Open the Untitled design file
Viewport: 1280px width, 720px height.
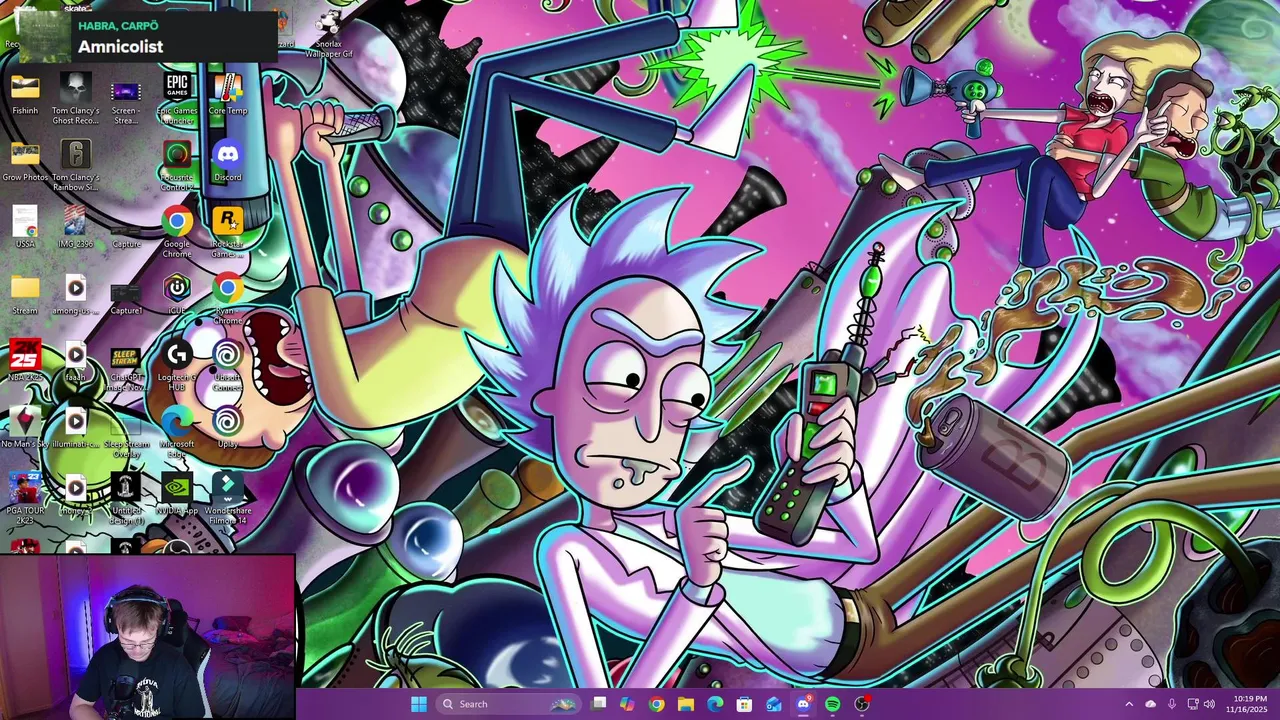(126, 499)
